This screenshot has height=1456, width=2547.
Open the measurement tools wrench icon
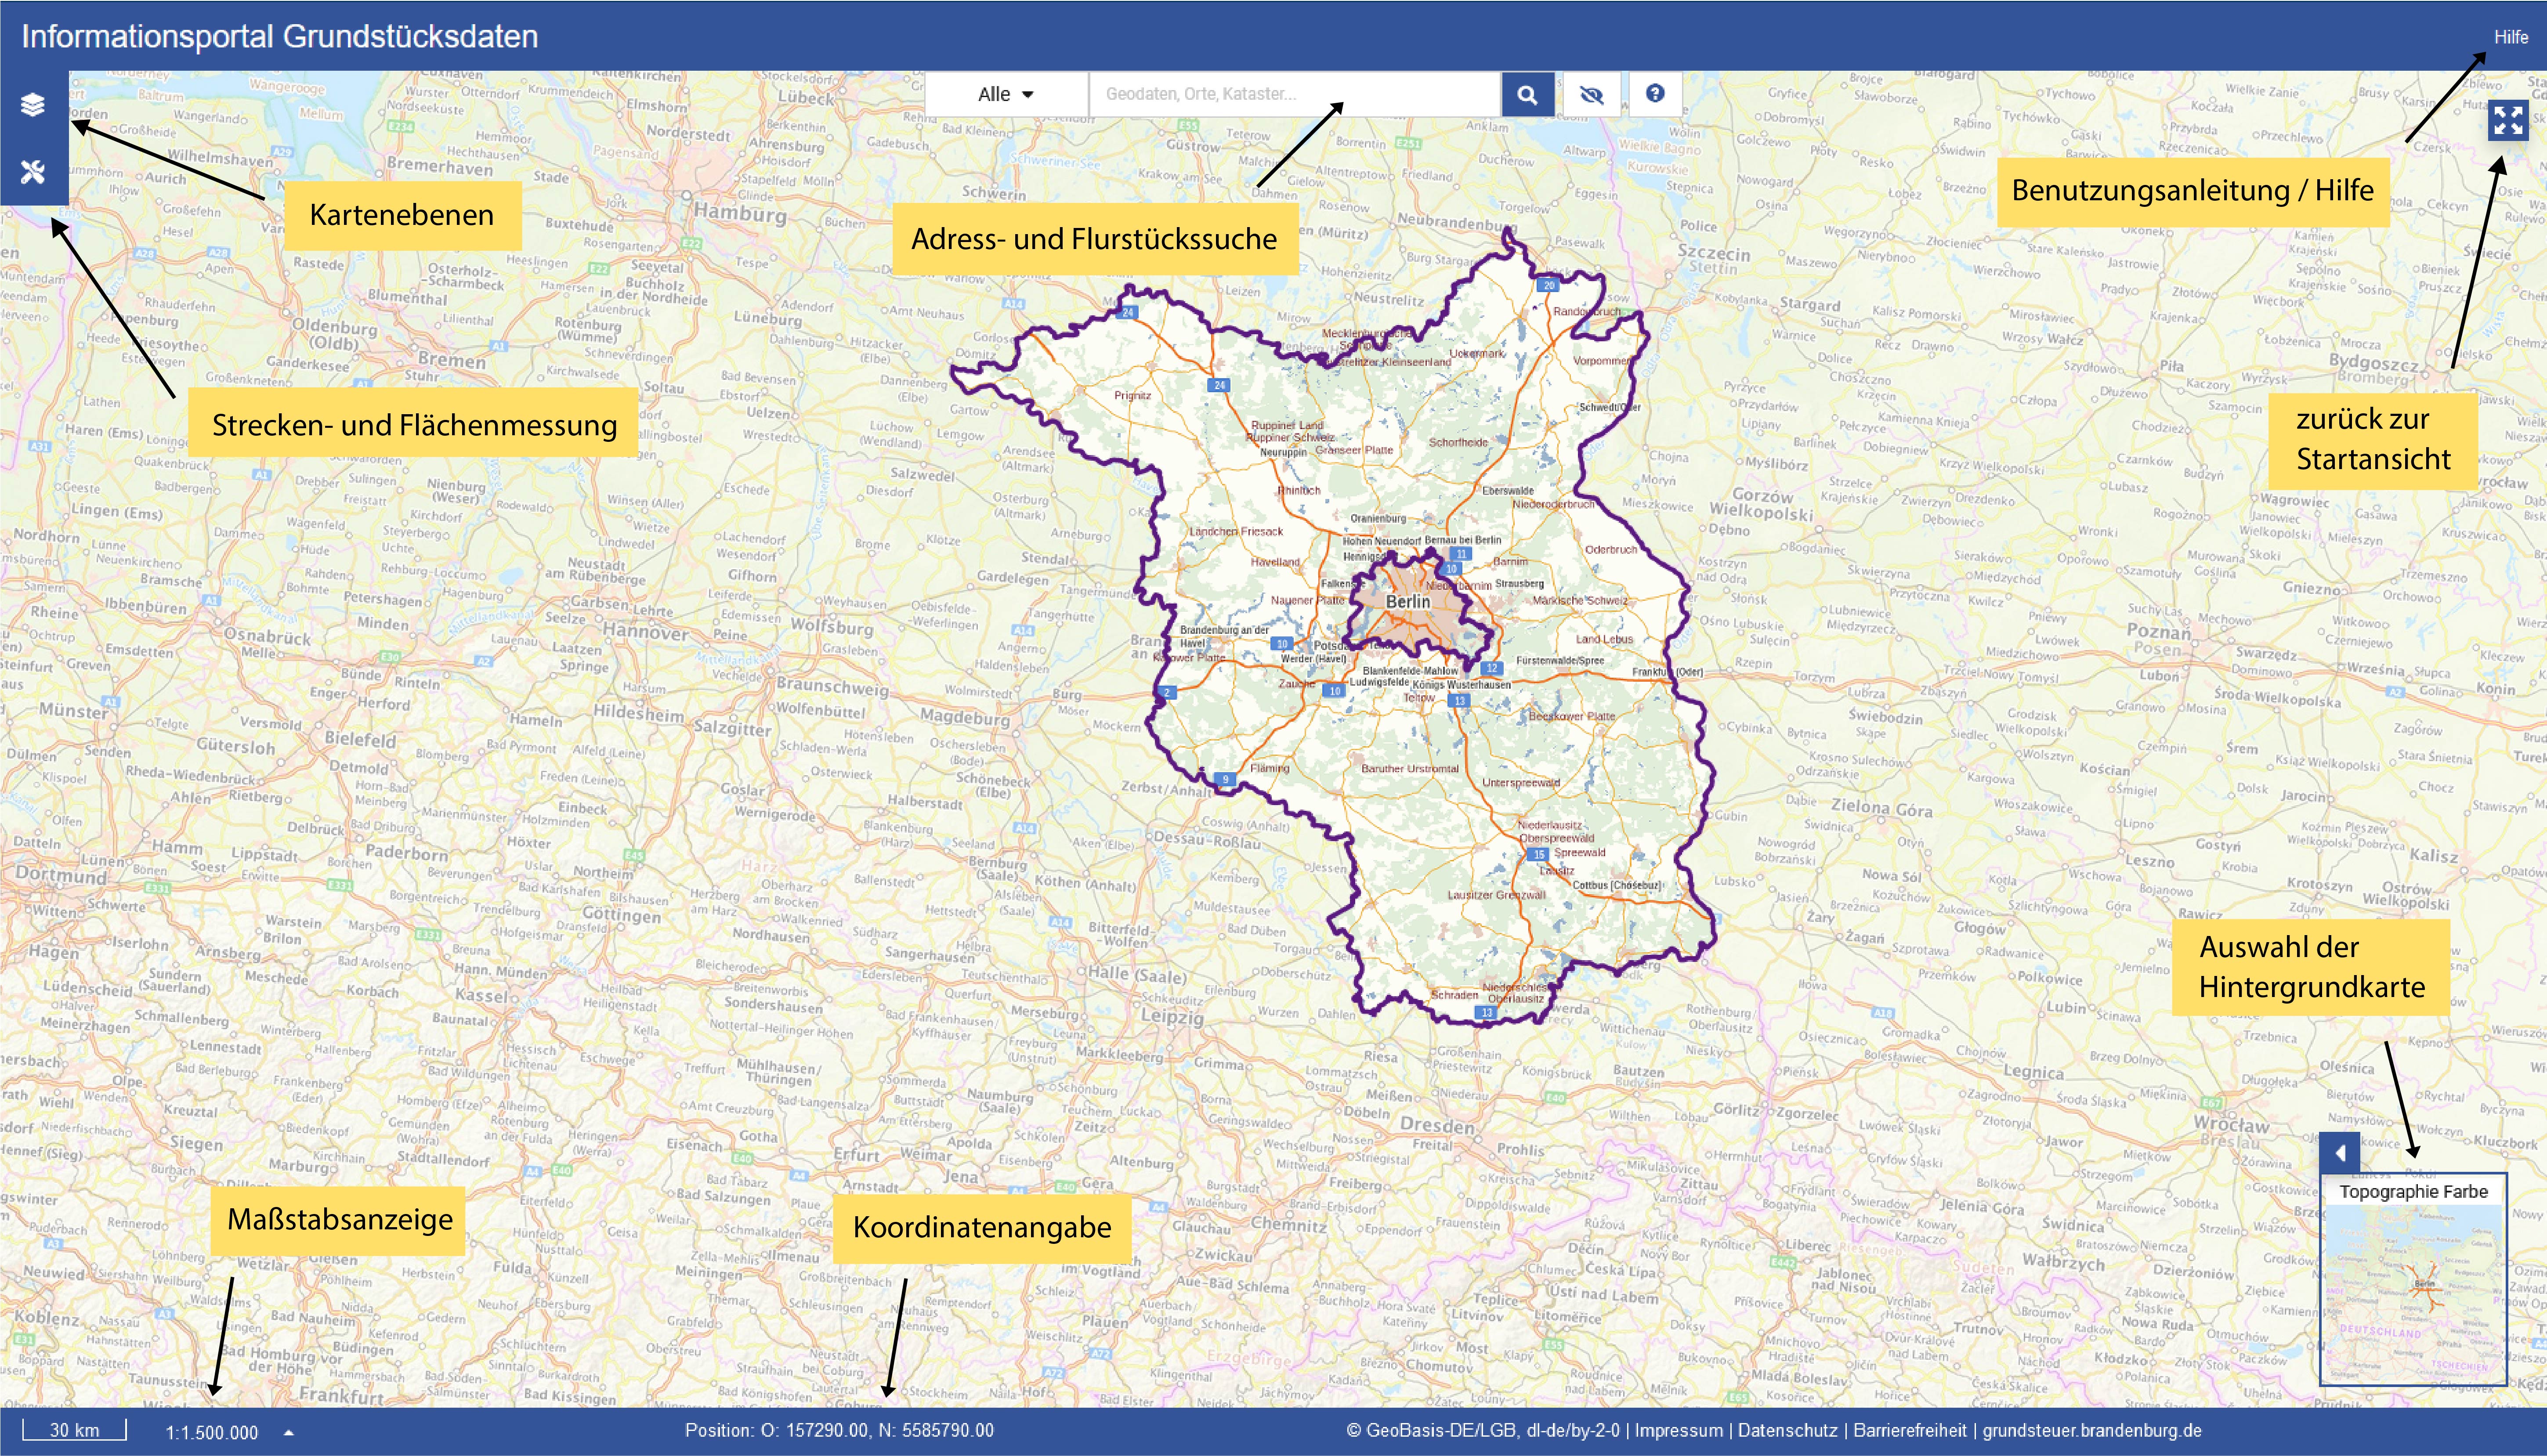[x=33, y=172]
